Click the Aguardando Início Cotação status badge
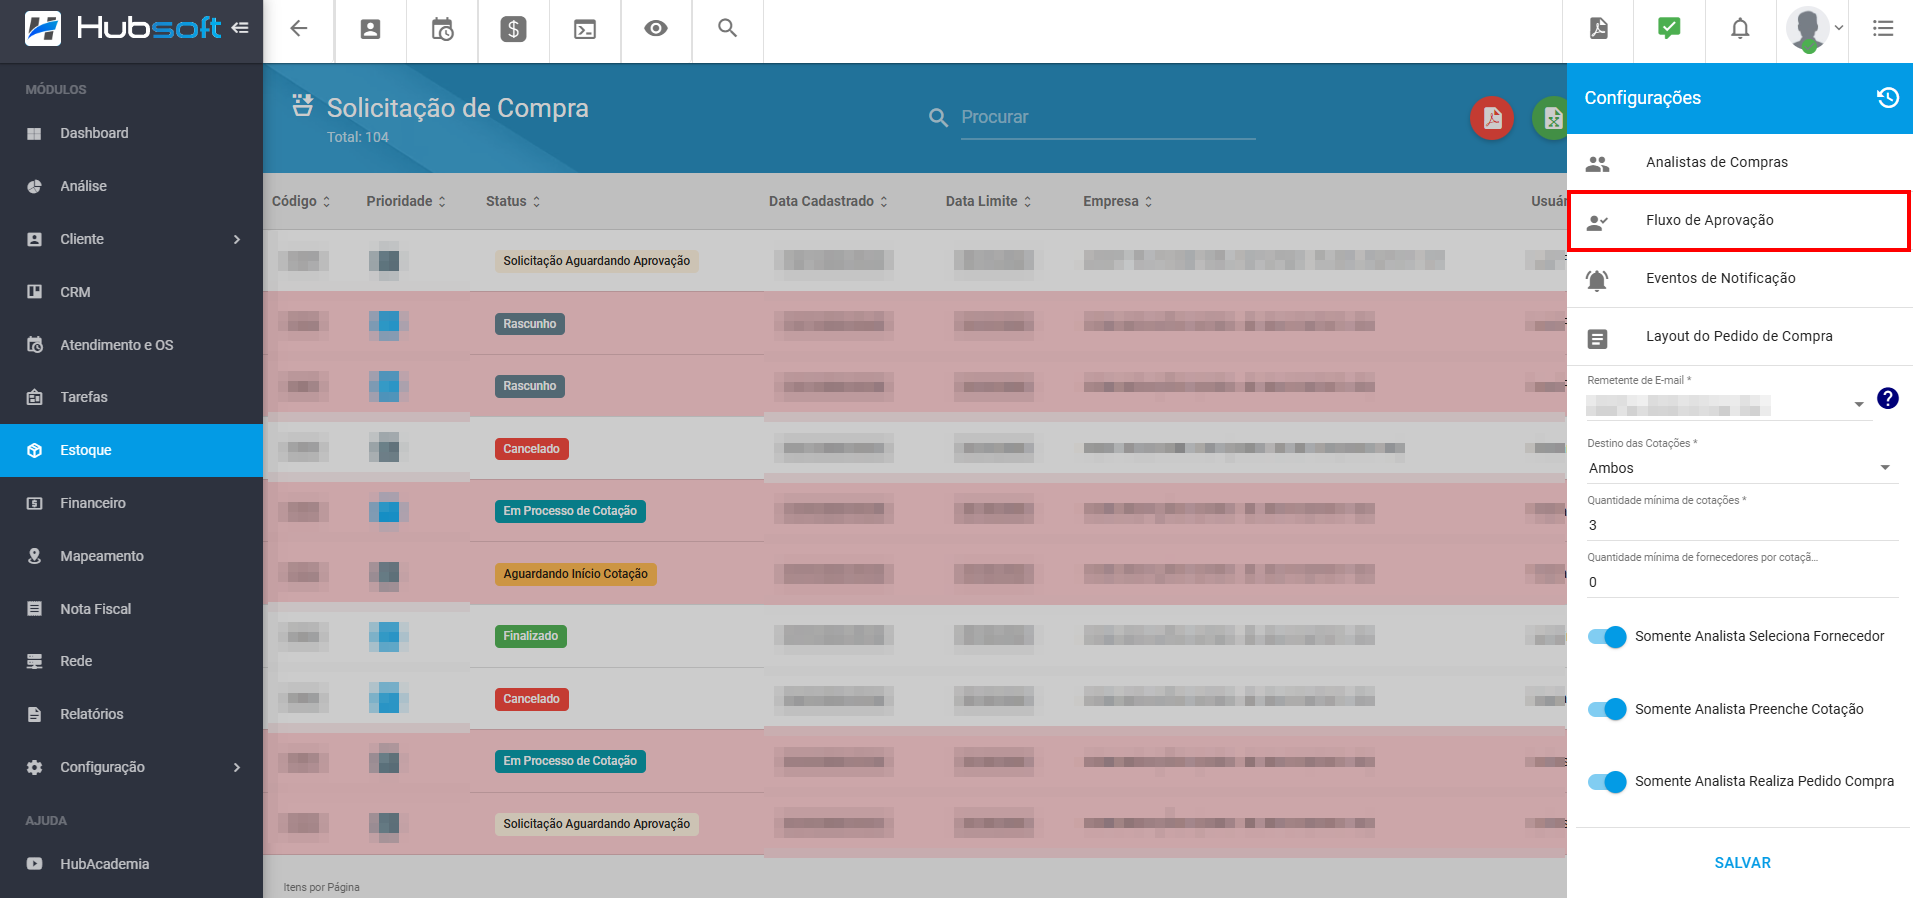Screen dimensions: 1913x898 575,574
